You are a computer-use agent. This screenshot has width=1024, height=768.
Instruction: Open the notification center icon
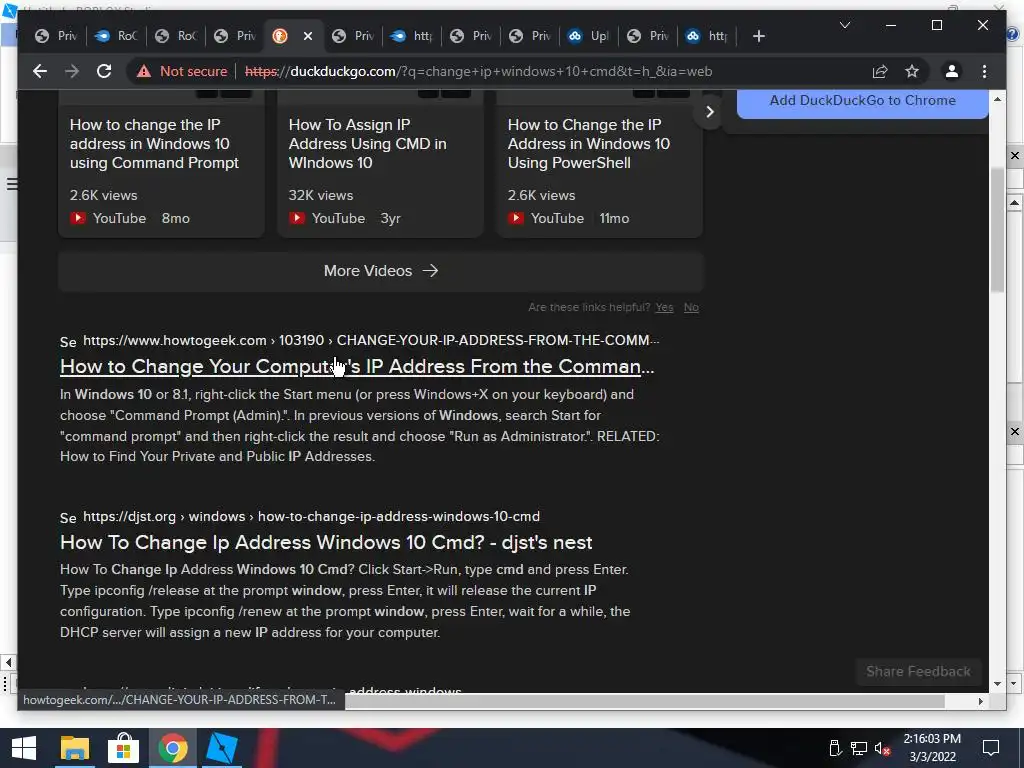tap(991, 748)
